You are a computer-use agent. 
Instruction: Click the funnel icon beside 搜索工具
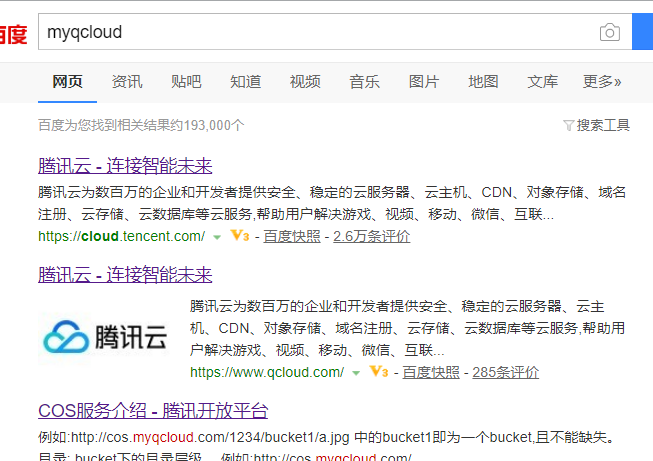click(x=568, y=125)
